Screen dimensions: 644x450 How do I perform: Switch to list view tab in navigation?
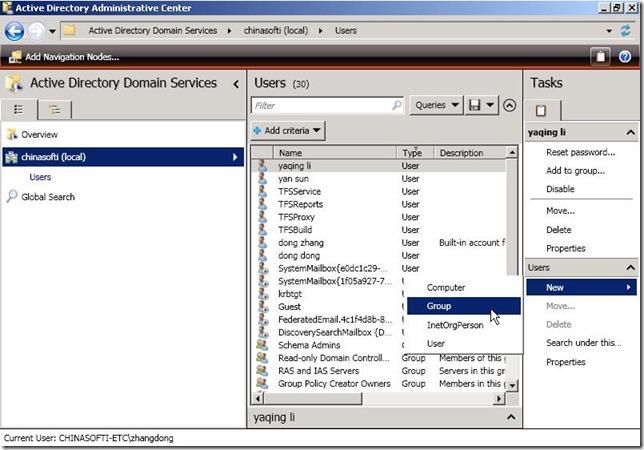[18, 110]
